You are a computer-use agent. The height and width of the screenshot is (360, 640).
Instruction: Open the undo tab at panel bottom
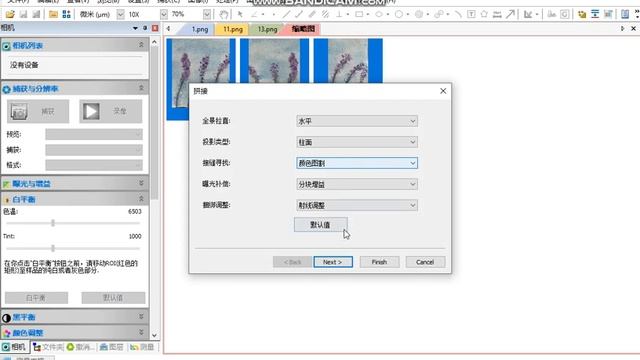[80, 347]
